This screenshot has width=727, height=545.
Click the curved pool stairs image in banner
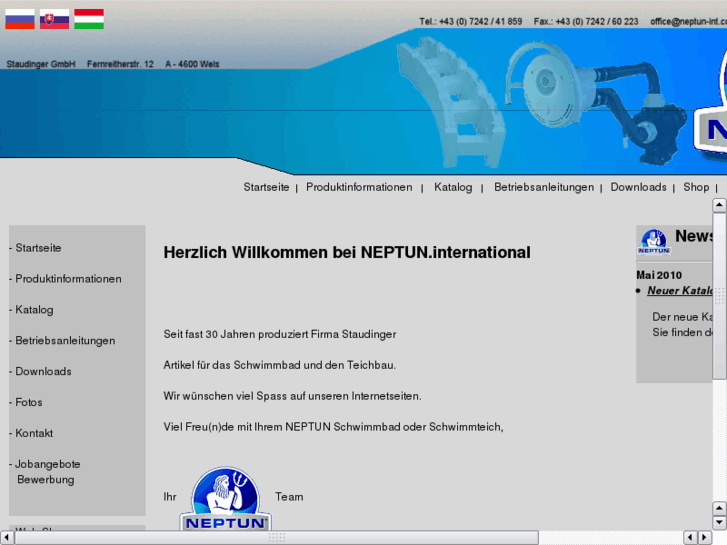tap(450, 102)
